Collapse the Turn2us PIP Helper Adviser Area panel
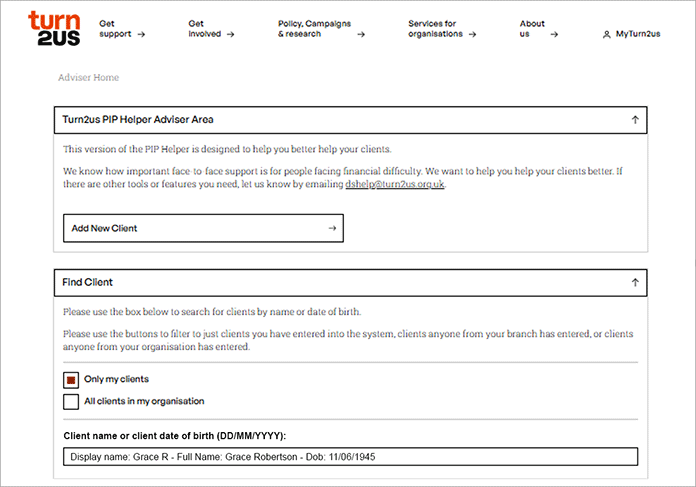This screenshot has width=696, height=487. pos(635,119)
